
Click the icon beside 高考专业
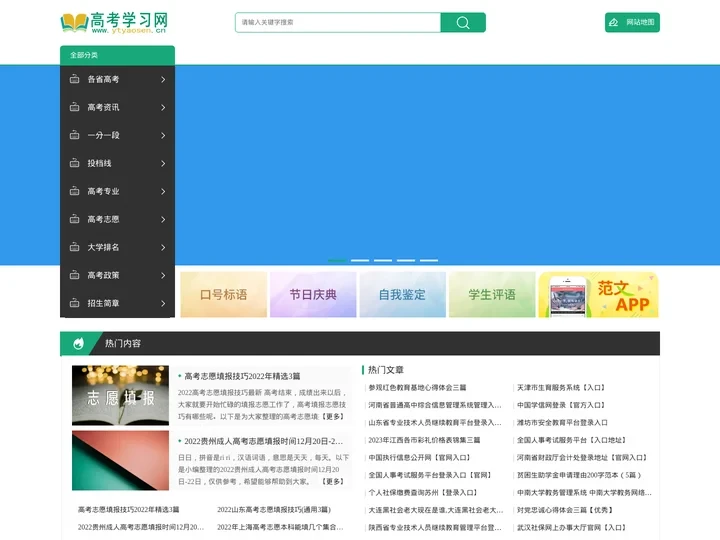[74, 191]
